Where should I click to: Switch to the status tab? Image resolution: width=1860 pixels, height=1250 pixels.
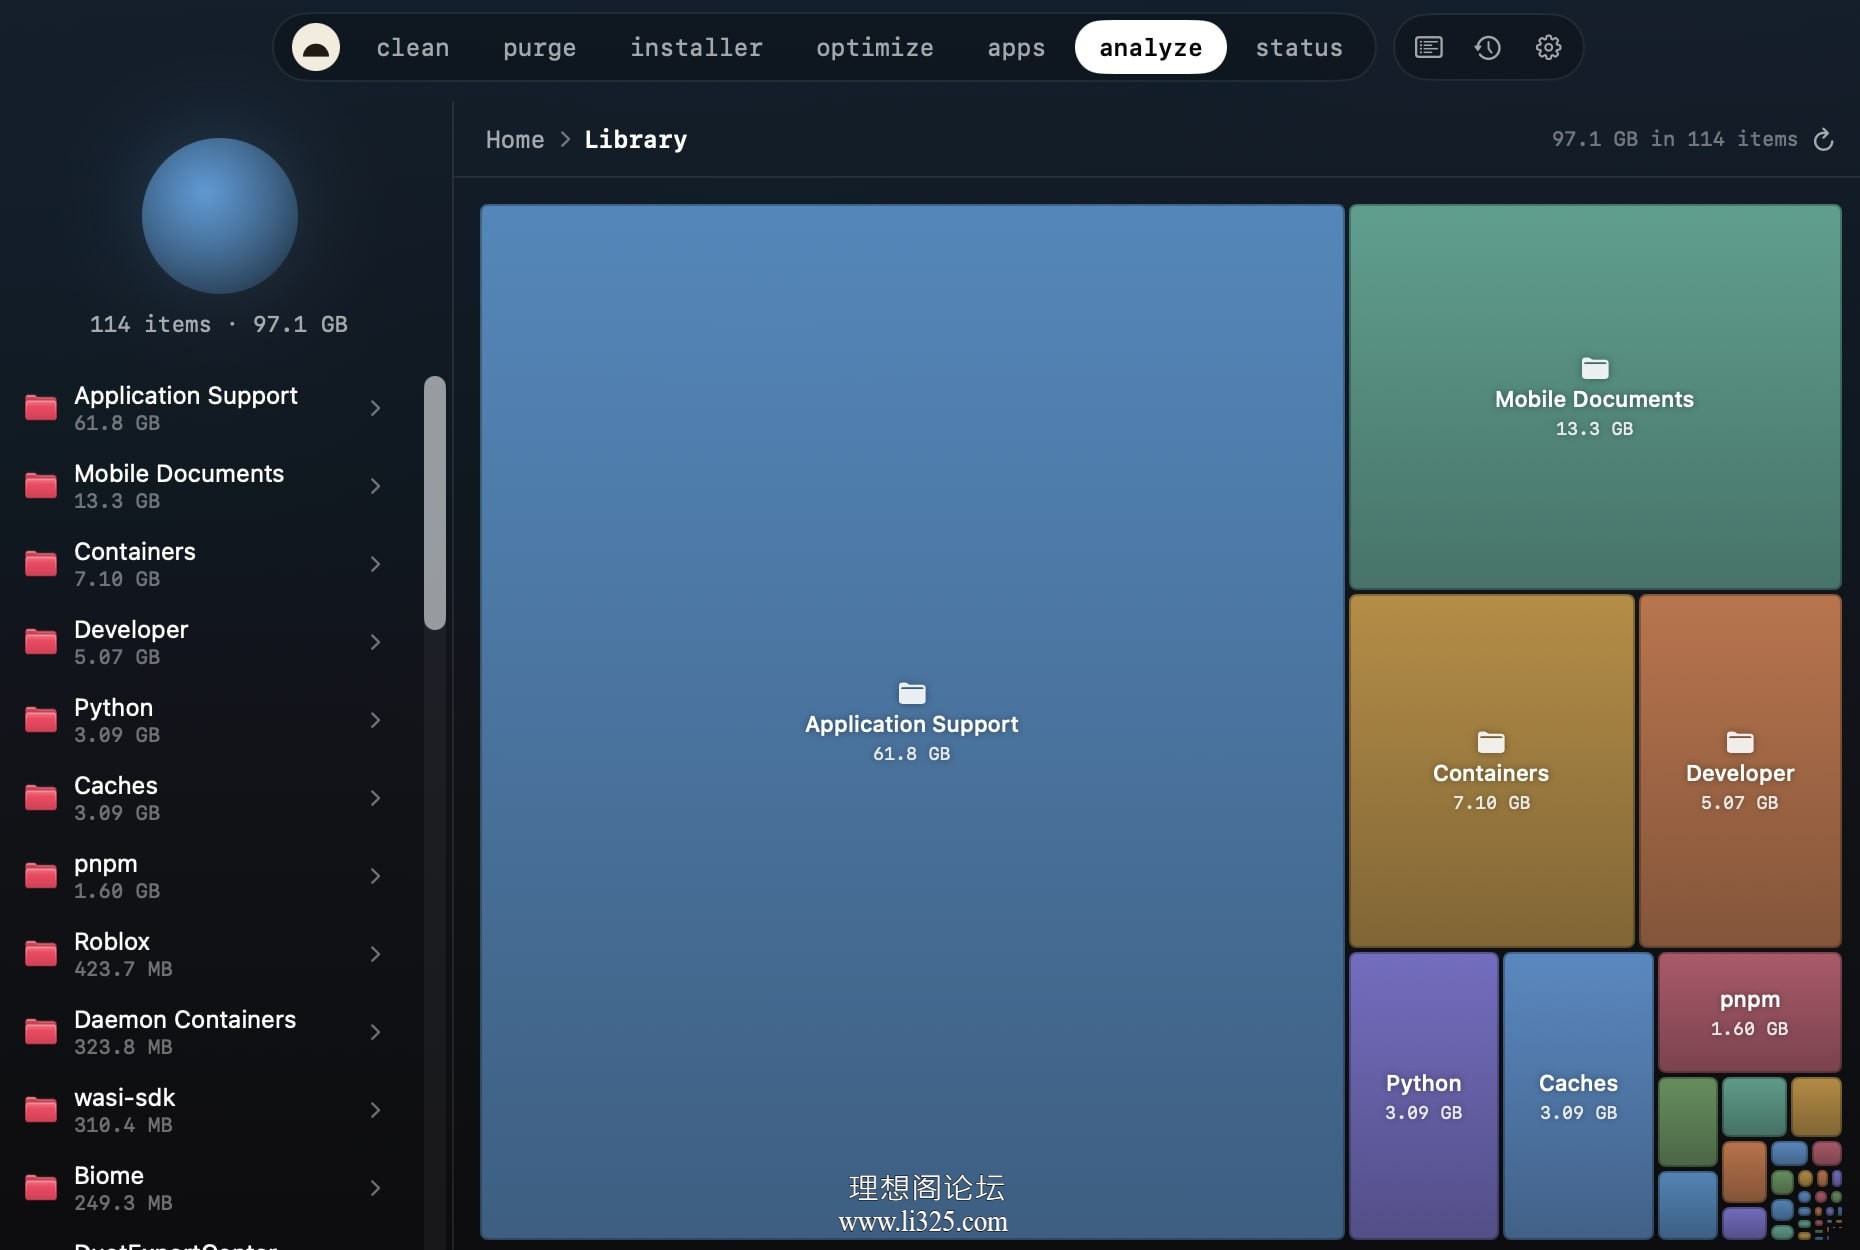(1299, 47)
